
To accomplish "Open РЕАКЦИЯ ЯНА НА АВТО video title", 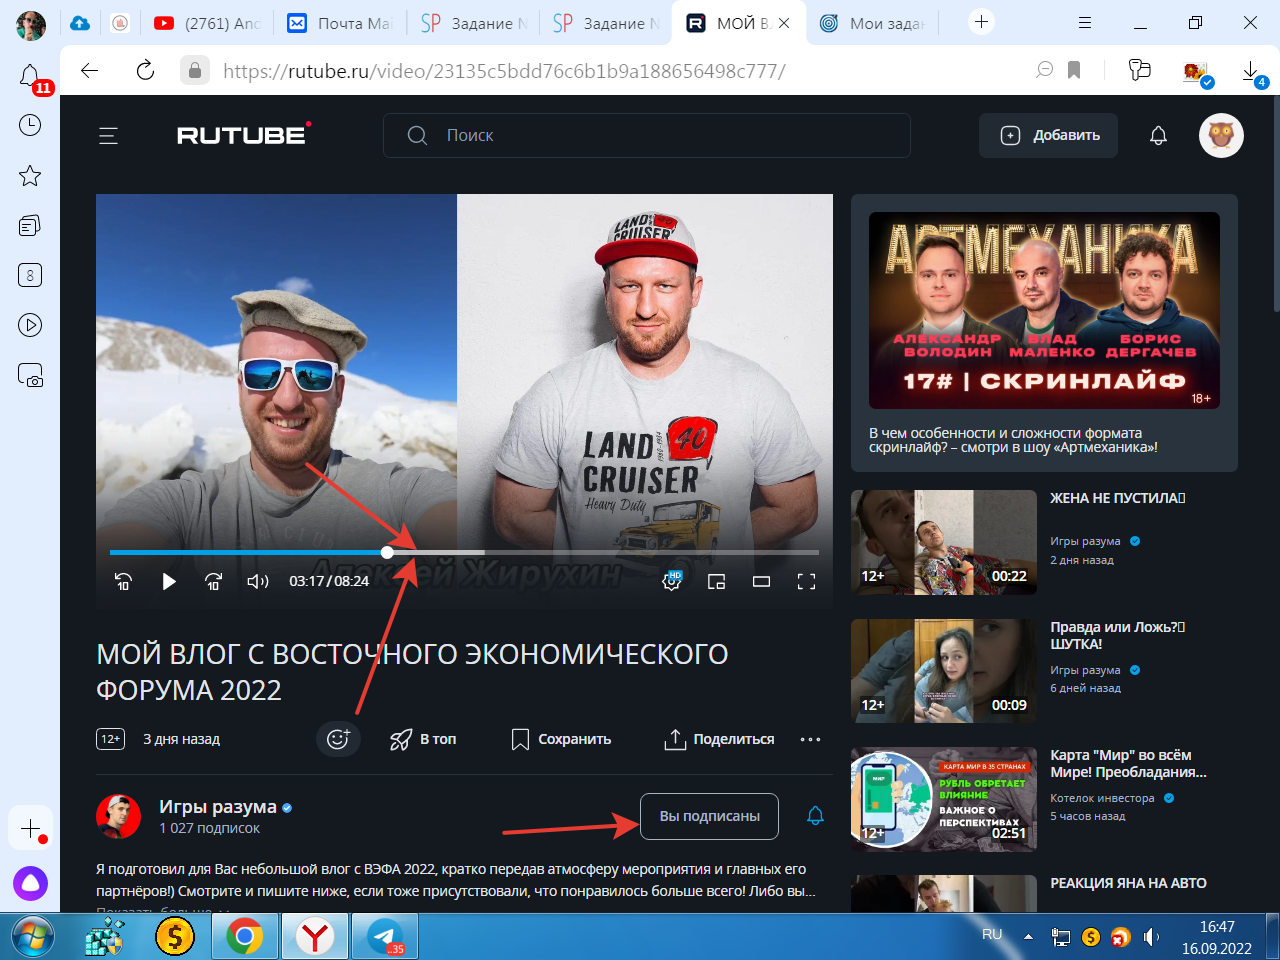I will point(1128,883).
